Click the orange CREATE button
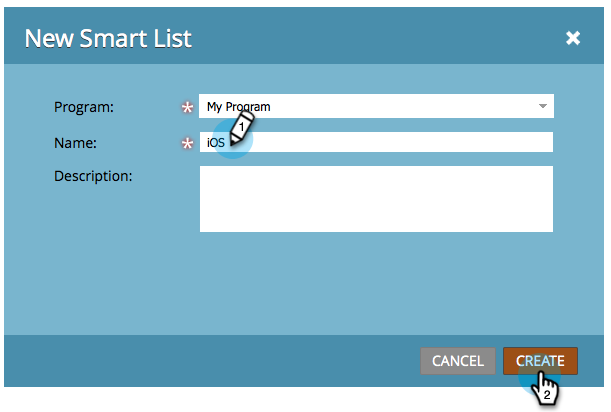Screen dimensions: 611x412 pyautogui.click(x=540, y=361)
